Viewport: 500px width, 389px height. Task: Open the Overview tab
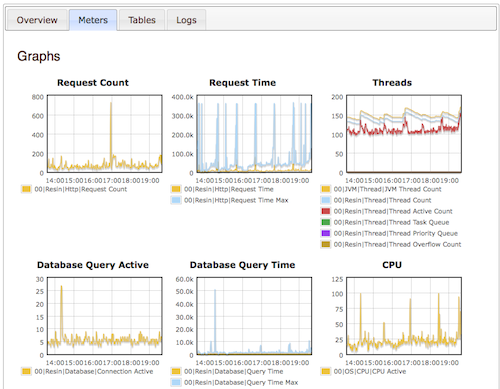pos(37,20)
